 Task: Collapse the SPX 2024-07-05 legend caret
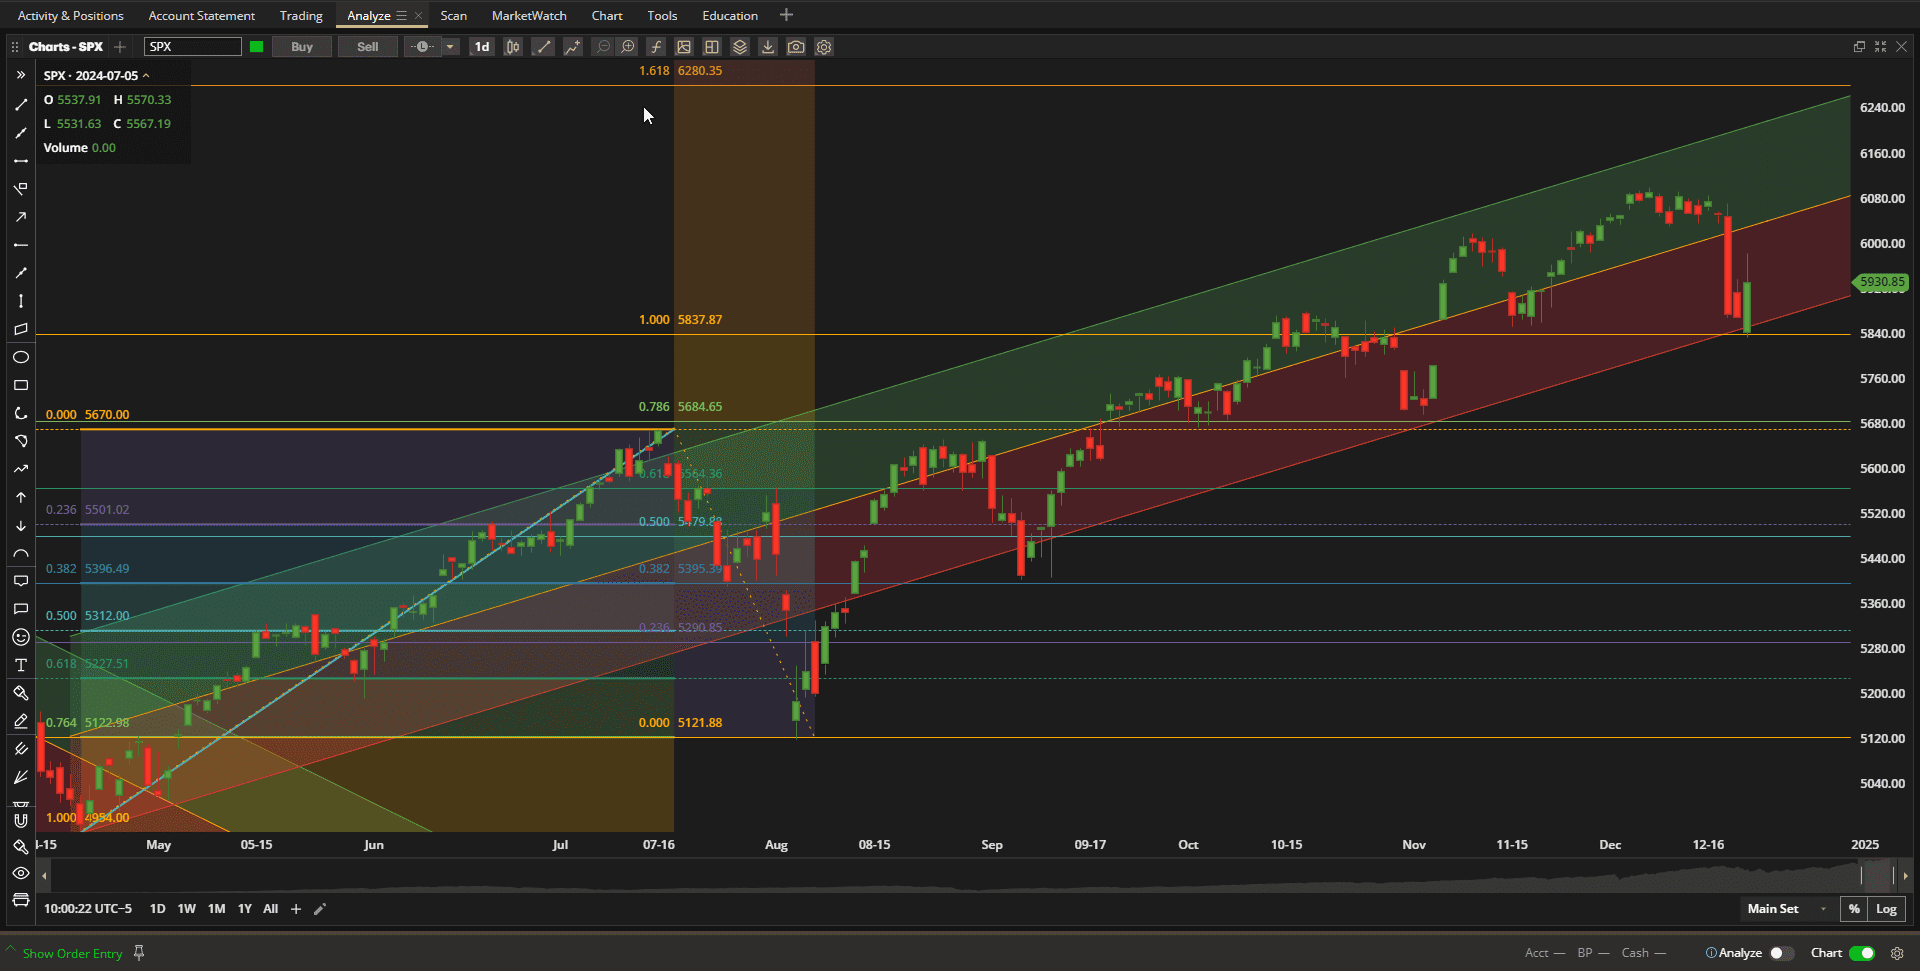pos(146,76)
